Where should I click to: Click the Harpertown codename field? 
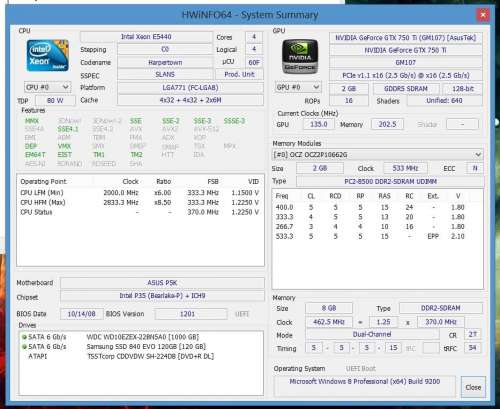click(x=165, y=62)
